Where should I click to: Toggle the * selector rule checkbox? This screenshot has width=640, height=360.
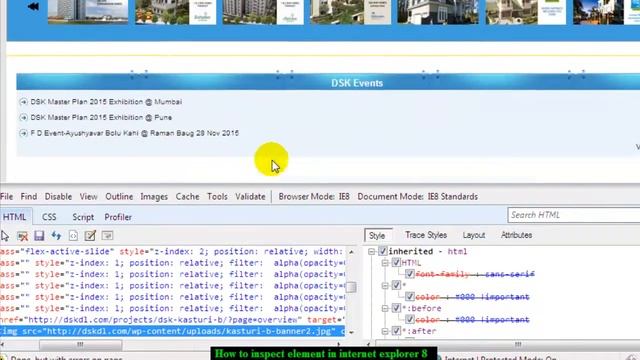coord(396,285)
